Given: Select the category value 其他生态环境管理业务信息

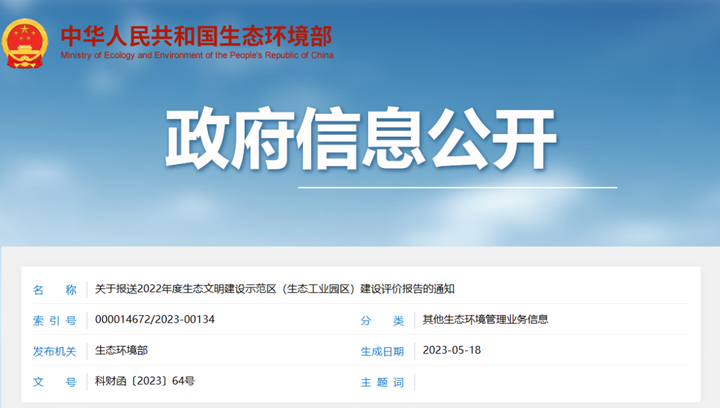Looking at the screenshot, I should (485, 319).
